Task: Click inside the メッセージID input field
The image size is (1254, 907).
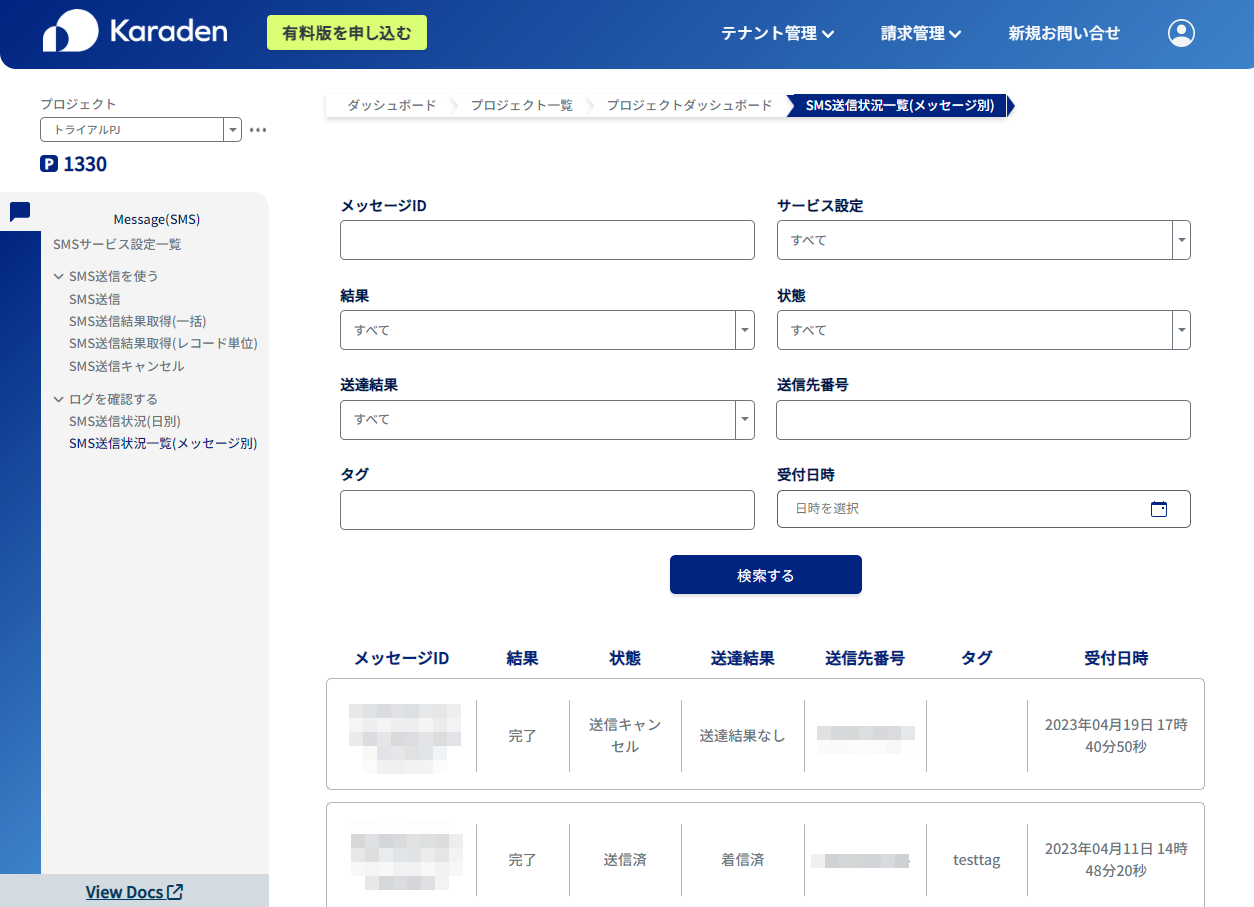Action: click(x=547, y=240)
